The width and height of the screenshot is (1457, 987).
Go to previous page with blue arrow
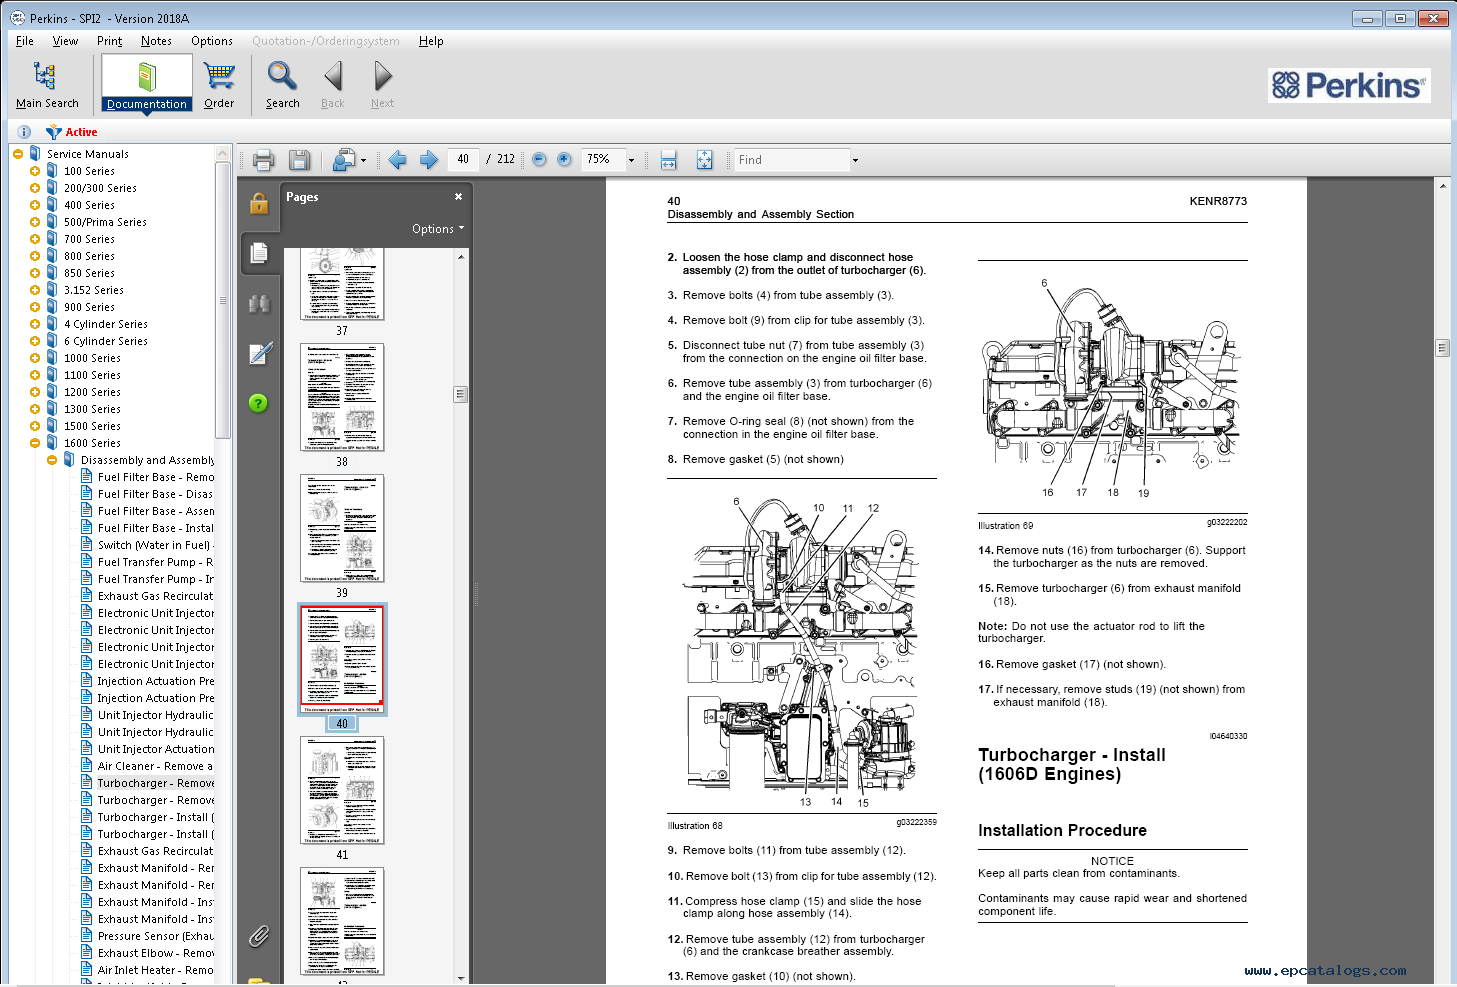pyautogui.click(x=397, y=160)
